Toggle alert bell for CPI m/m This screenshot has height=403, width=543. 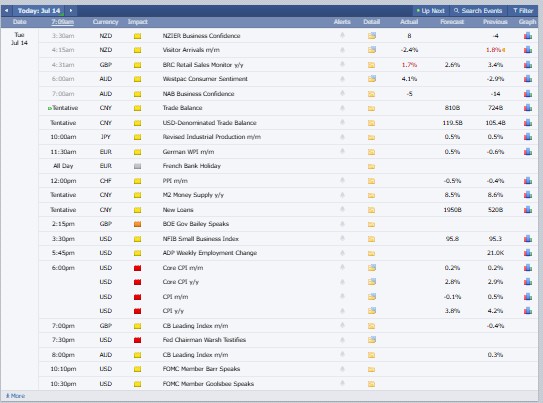tap(342, 296)
